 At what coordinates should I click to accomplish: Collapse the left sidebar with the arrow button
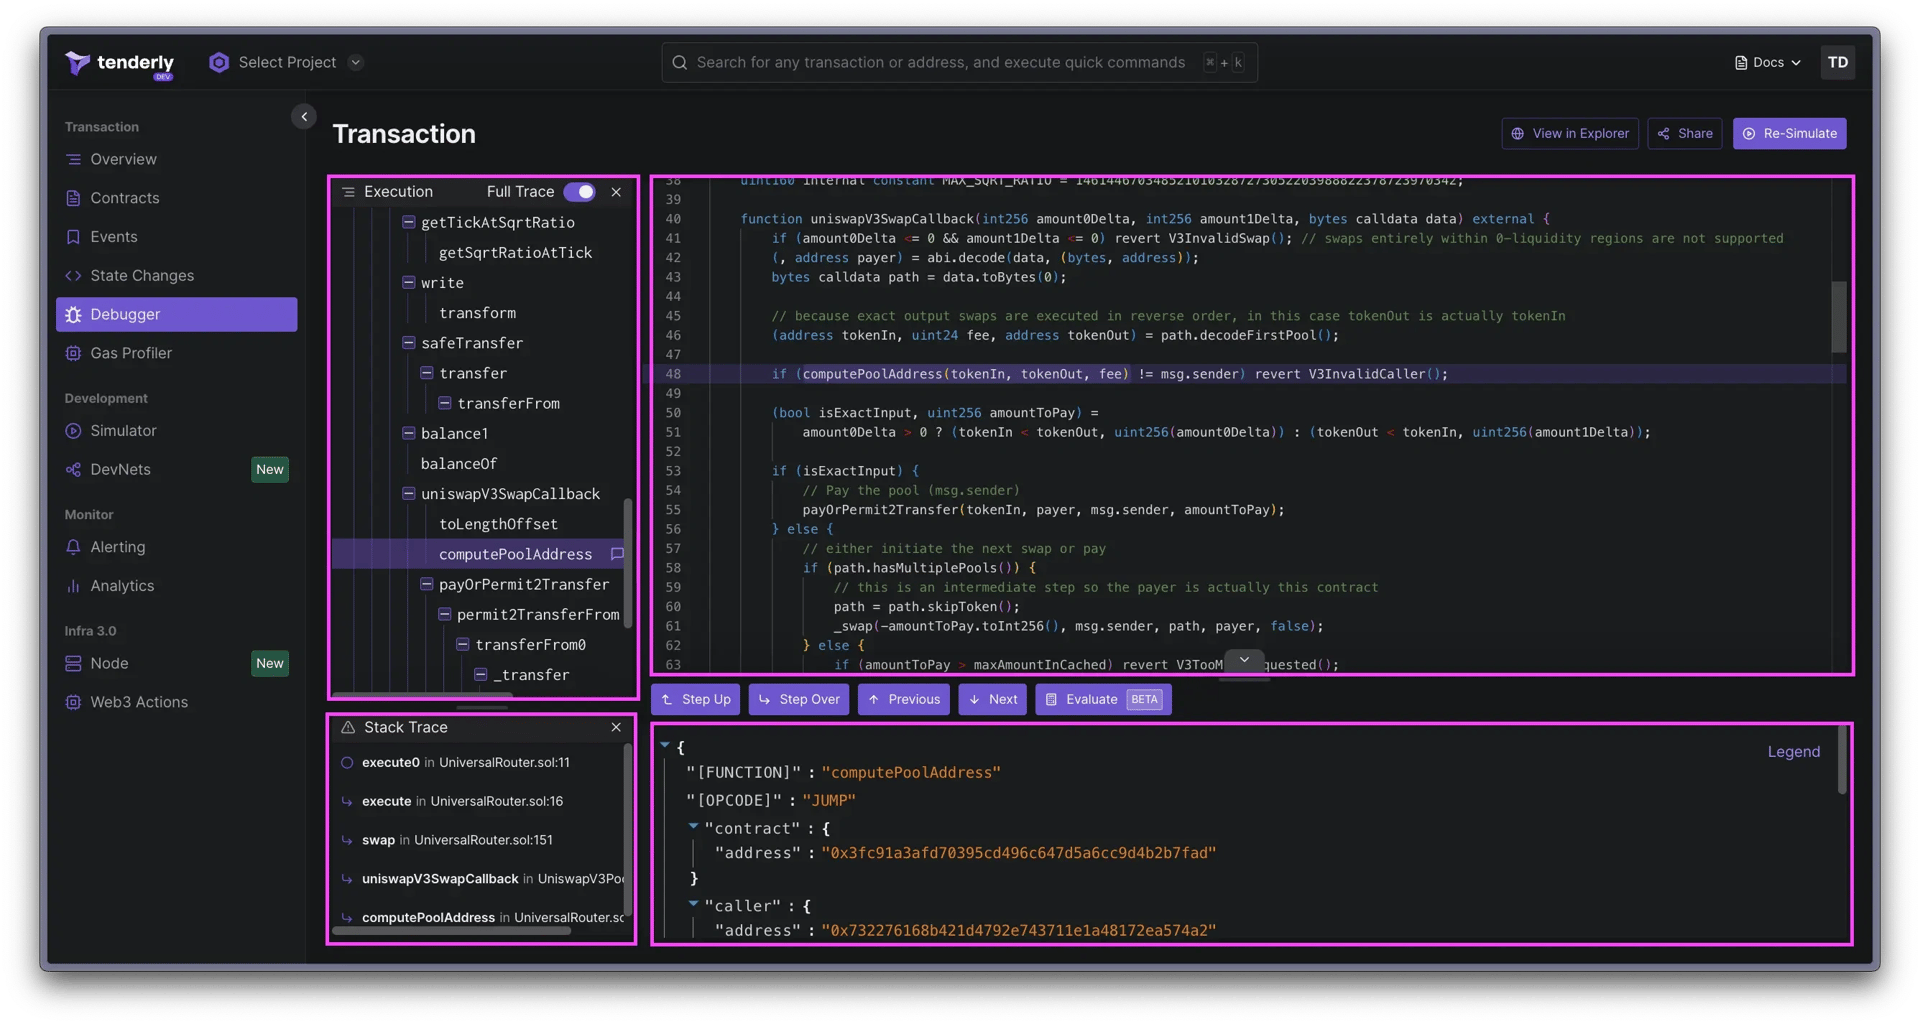pos(304,117)
